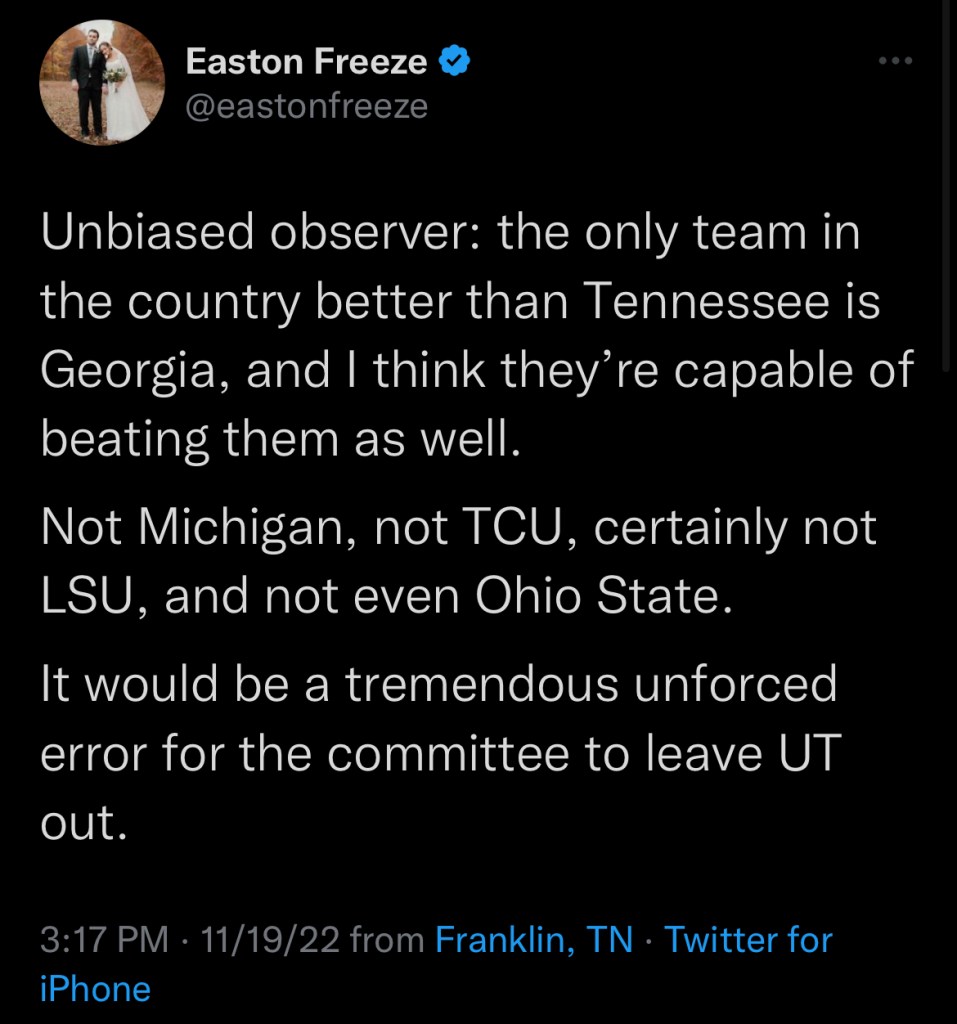This screenshot has height=1024, width=957.
Task: Click the @eastonfreeze handle
Action: click(307, 104)
